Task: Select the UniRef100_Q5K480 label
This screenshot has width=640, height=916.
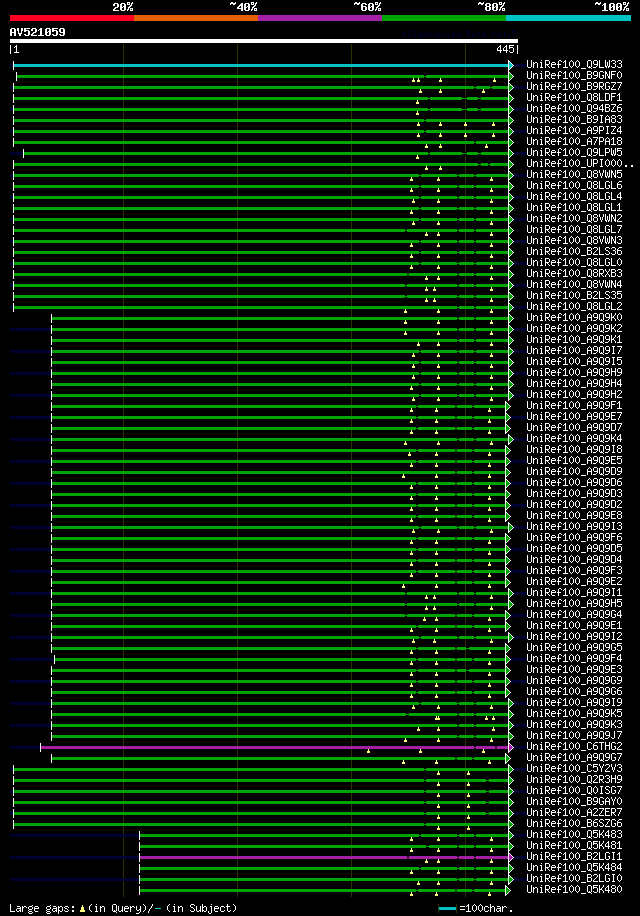Action: 574,889
